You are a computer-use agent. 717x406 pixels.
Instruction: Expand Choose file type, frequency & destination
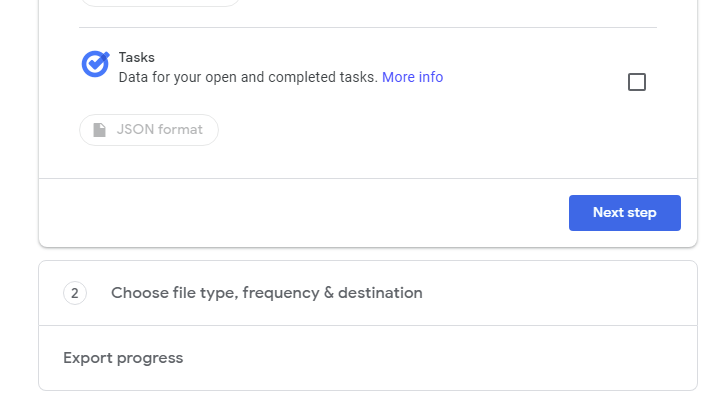(x=368, y=293)
